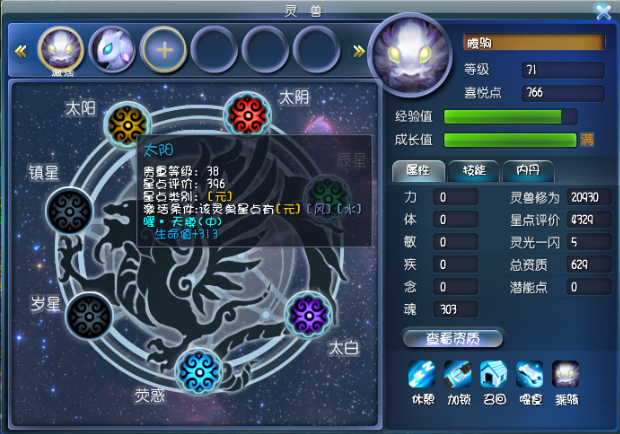Show next spirit beasts with right arrows

tap(359, 51)
